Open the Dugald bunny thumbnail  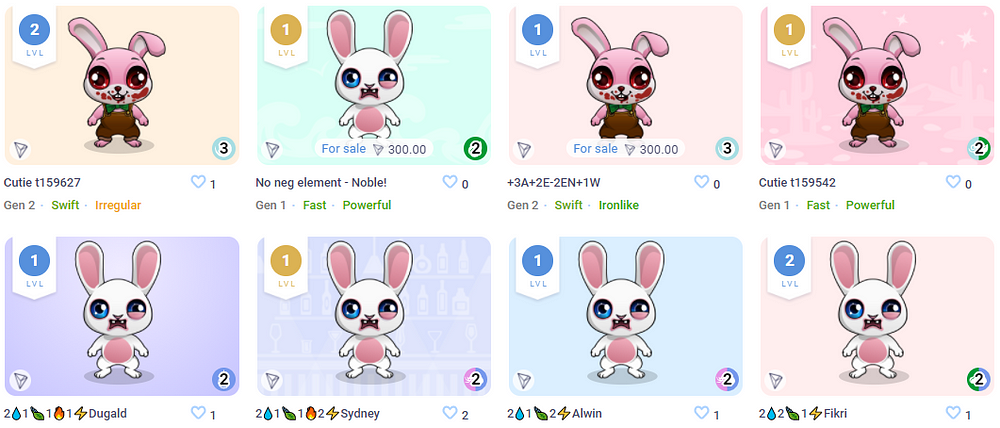tap(122, 316)
